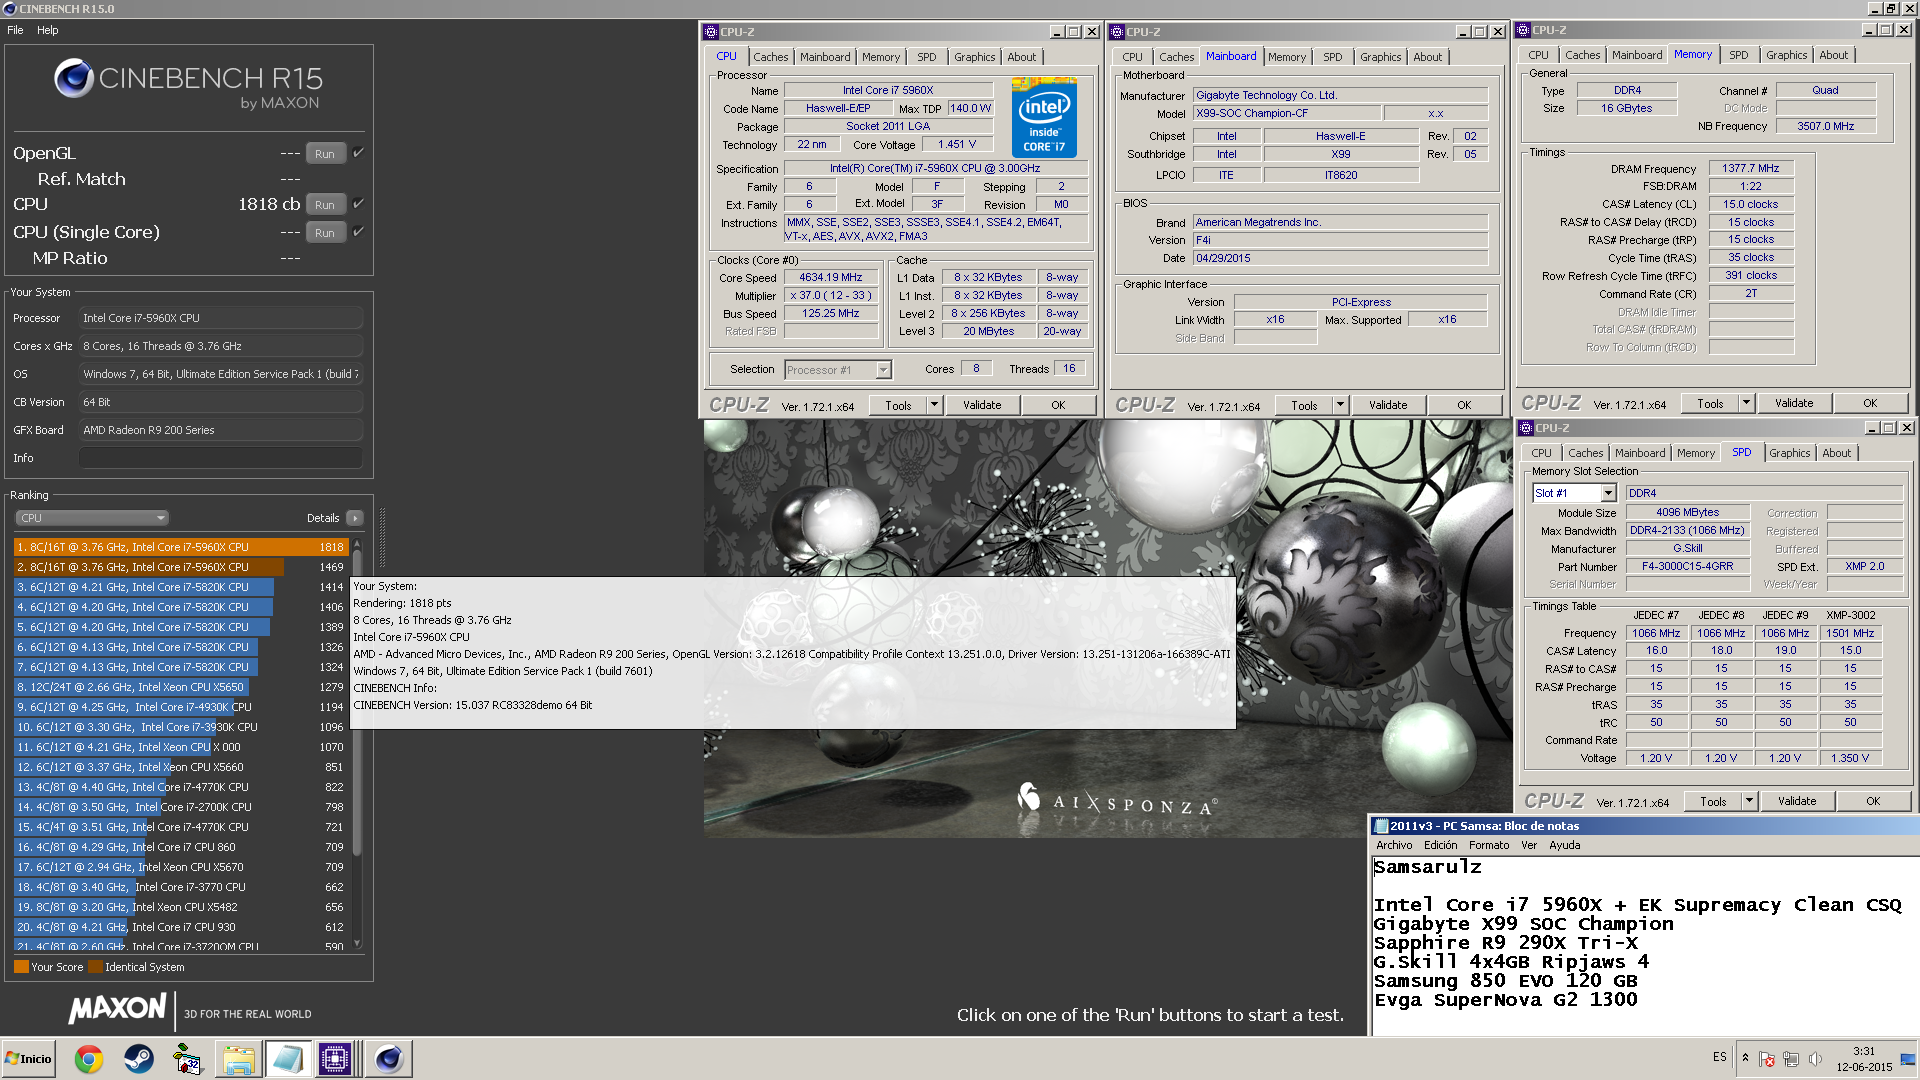
Task: Click the CPU-Z title icon in Memory window
Action: tap(1523, 30)
